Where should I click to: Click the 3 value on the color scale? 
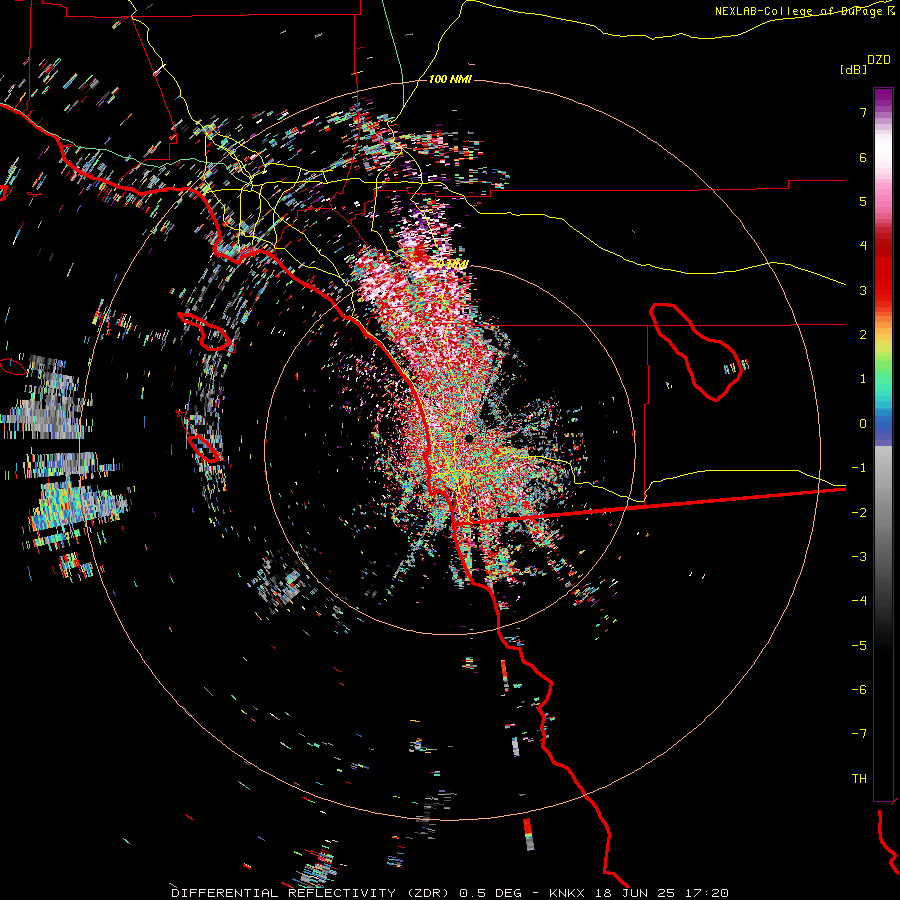point(863,290)
